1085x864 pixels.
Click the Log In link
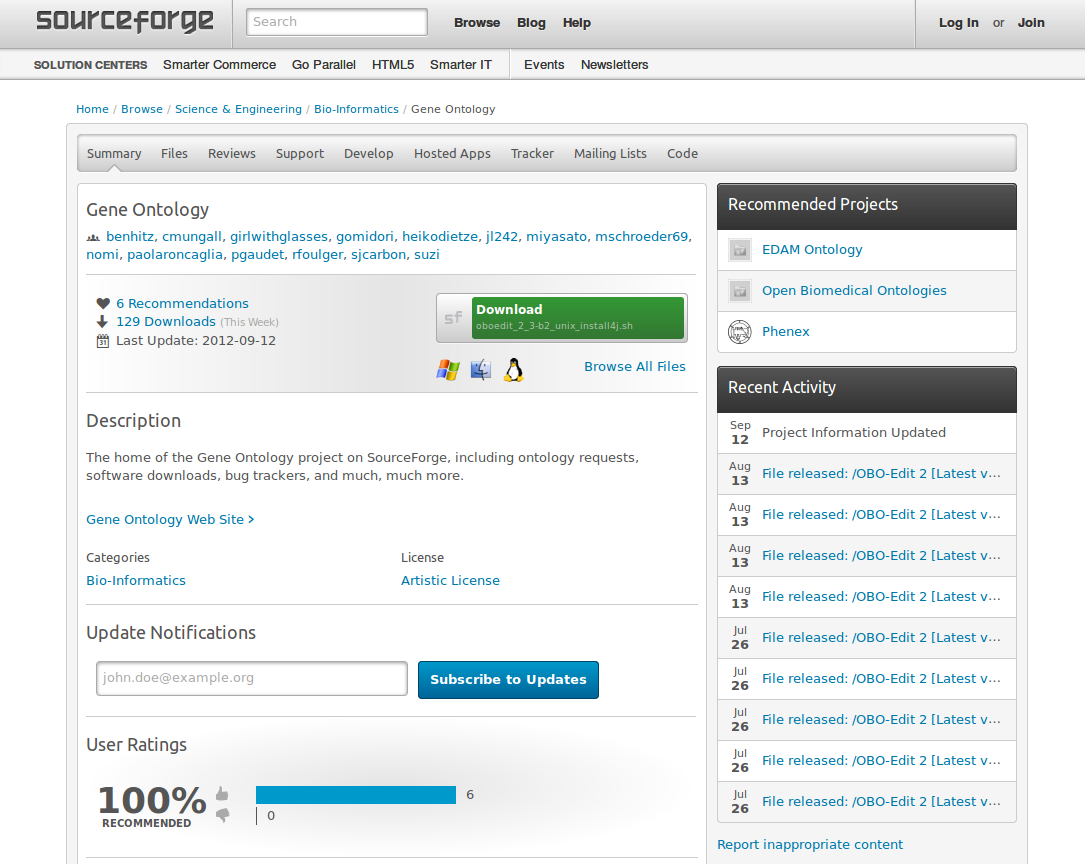958,23
